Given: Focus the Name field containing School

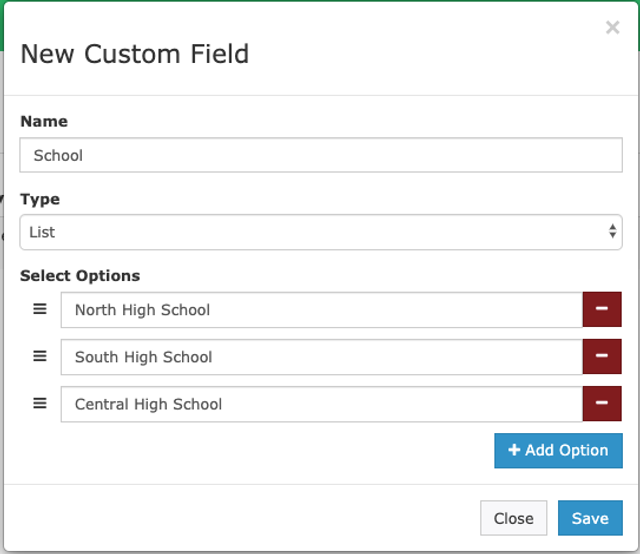Looking at the screenshot, I should coord(320,155).
